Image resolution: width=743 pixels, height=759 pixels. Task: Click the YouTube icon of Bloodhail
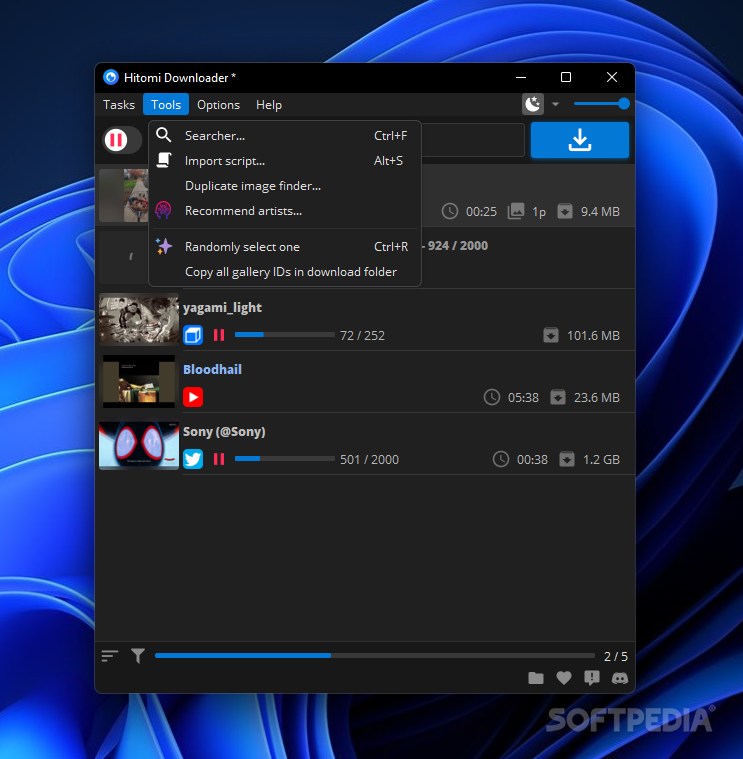(x=193, y=397)
